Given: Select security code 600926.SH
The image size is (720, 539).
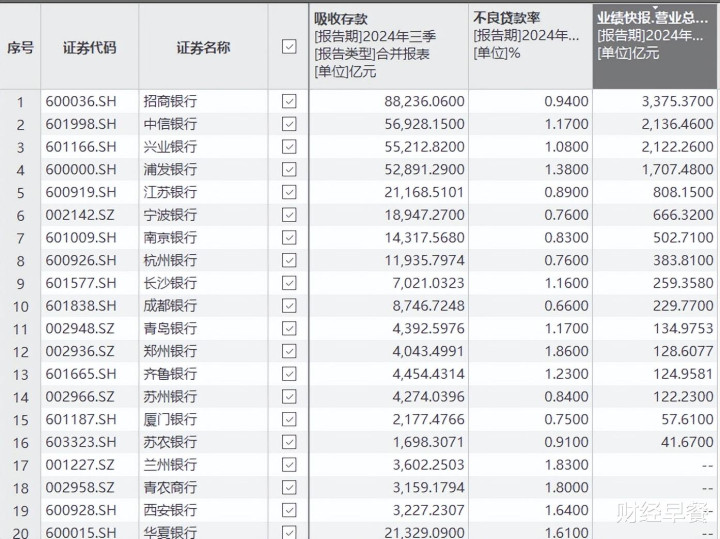Looking at the screenshot, I should click(81, 260).
